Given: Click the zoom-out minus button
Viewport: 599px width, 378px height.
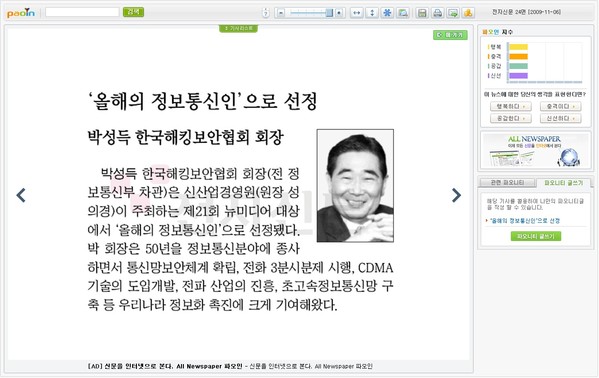Looking at the screenshot, I should point(280,13).
